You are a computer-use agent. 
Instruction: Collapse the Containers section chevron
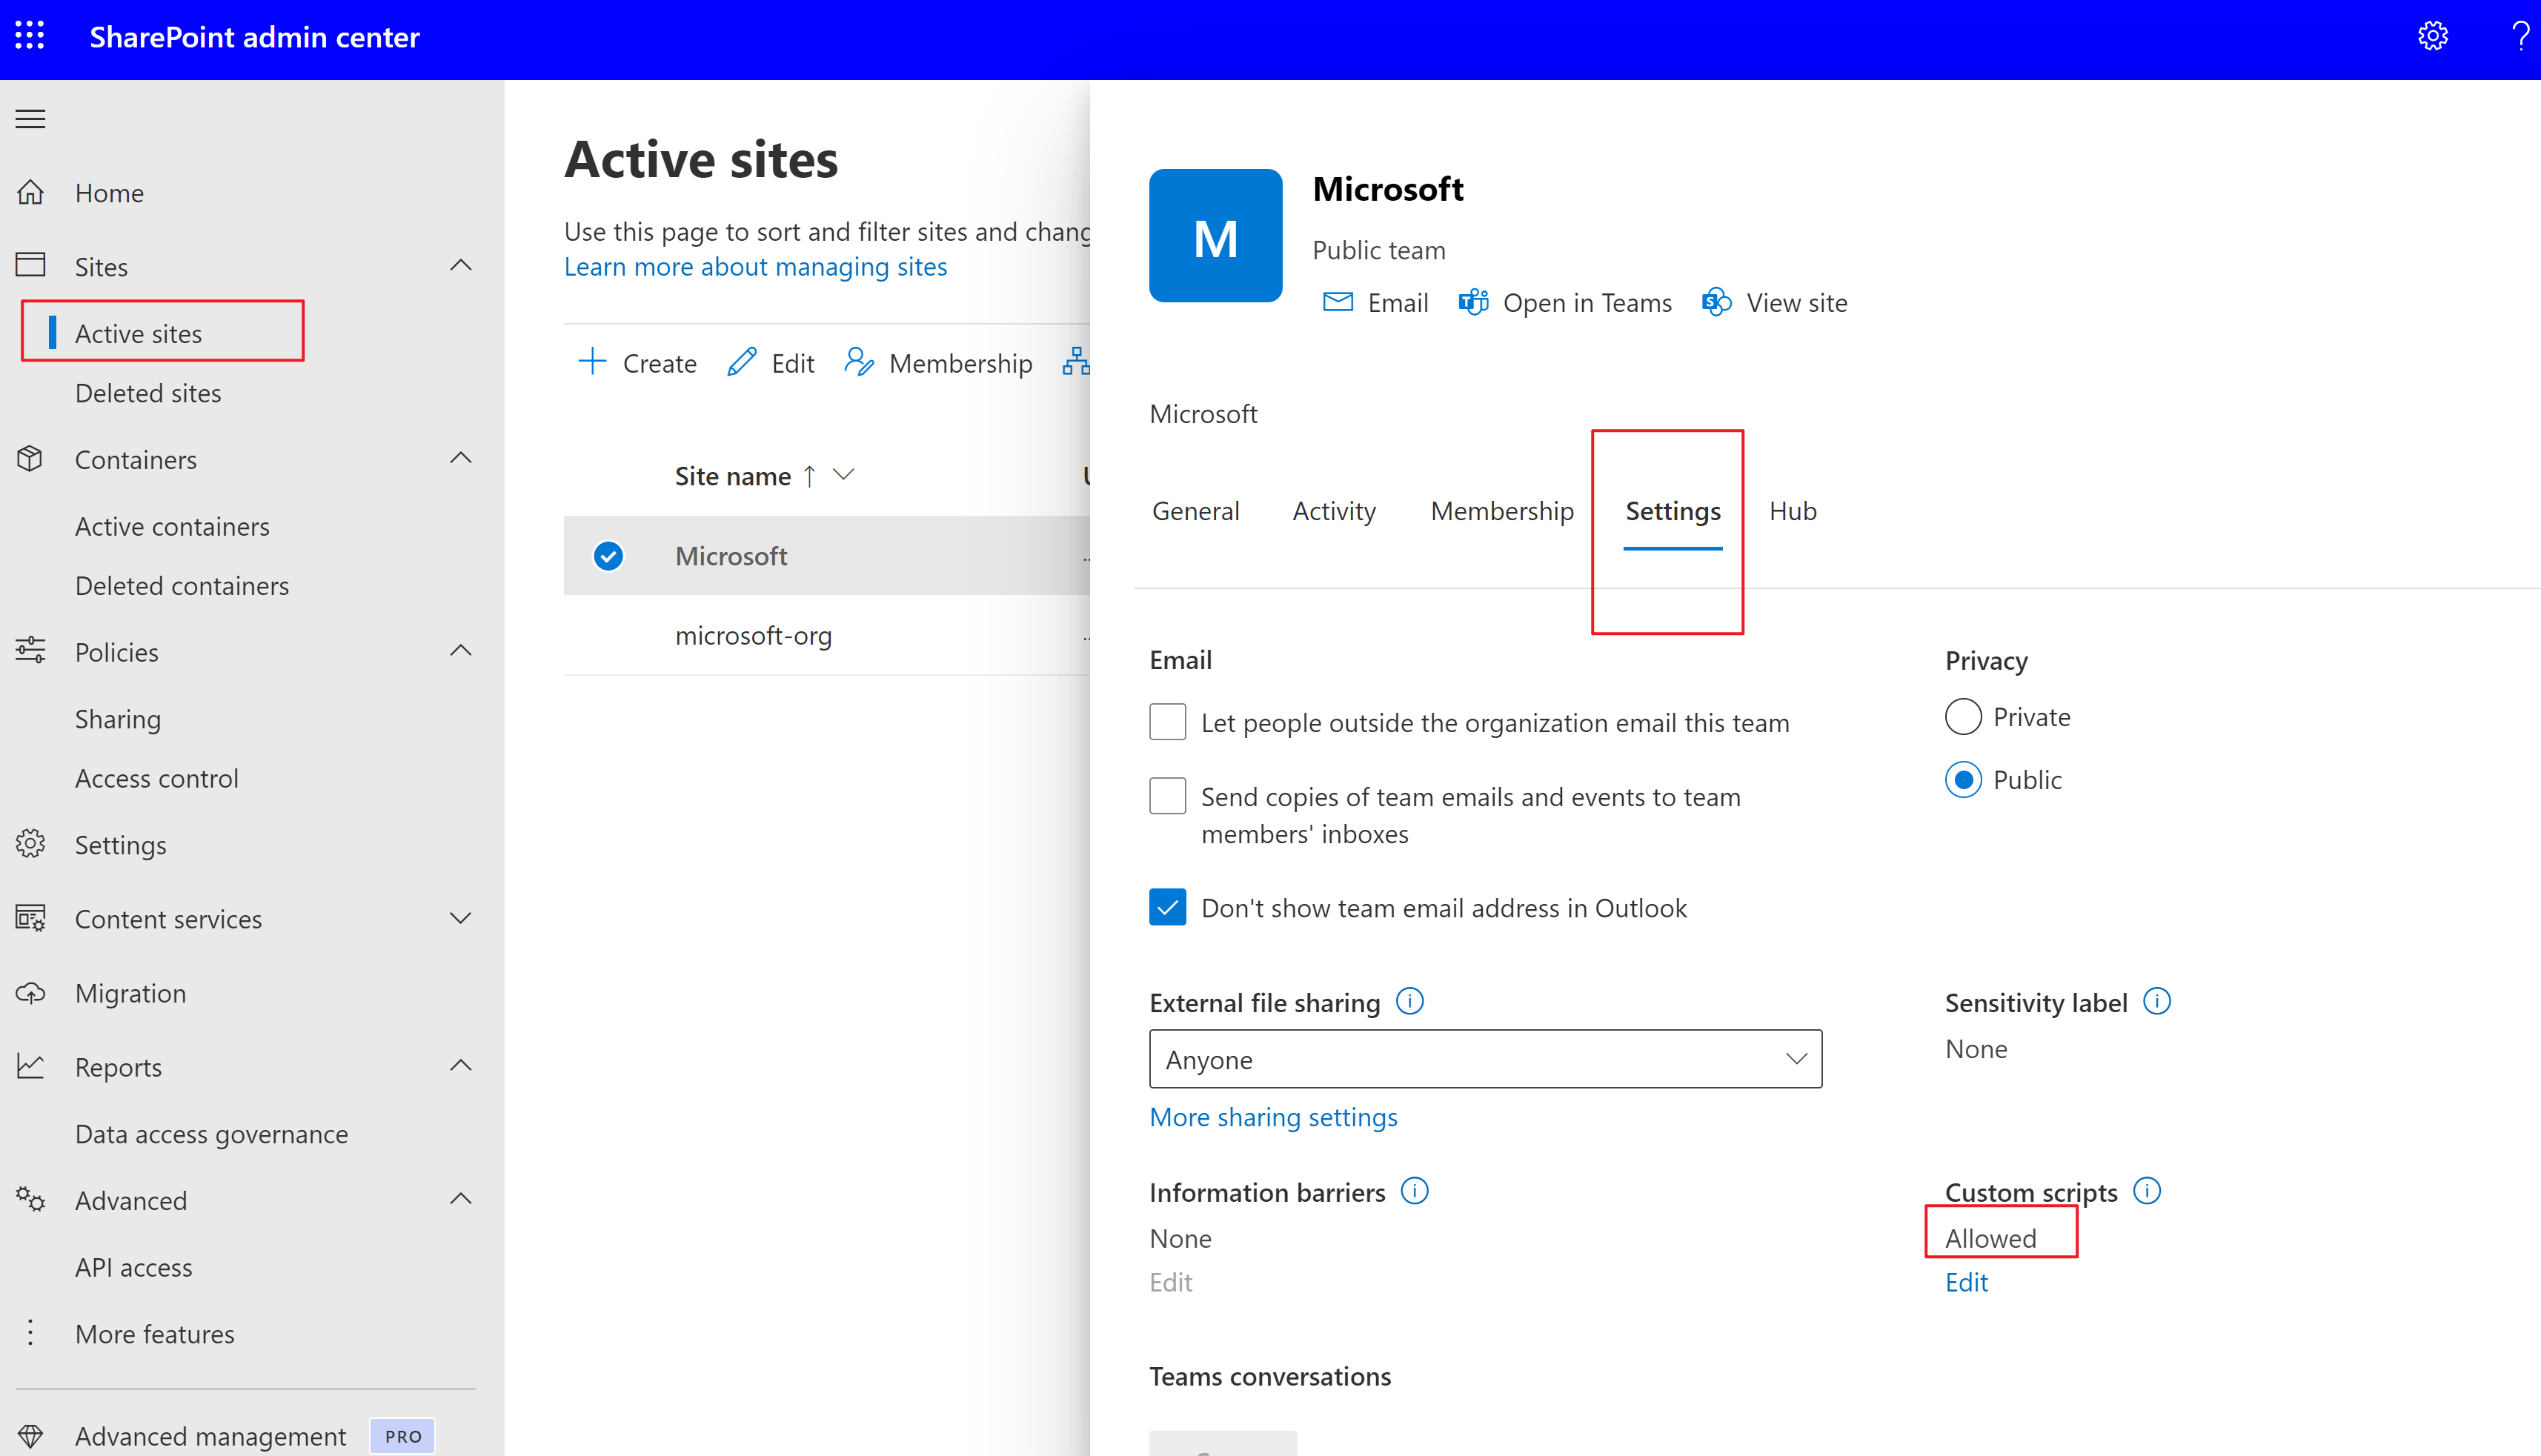460,459
